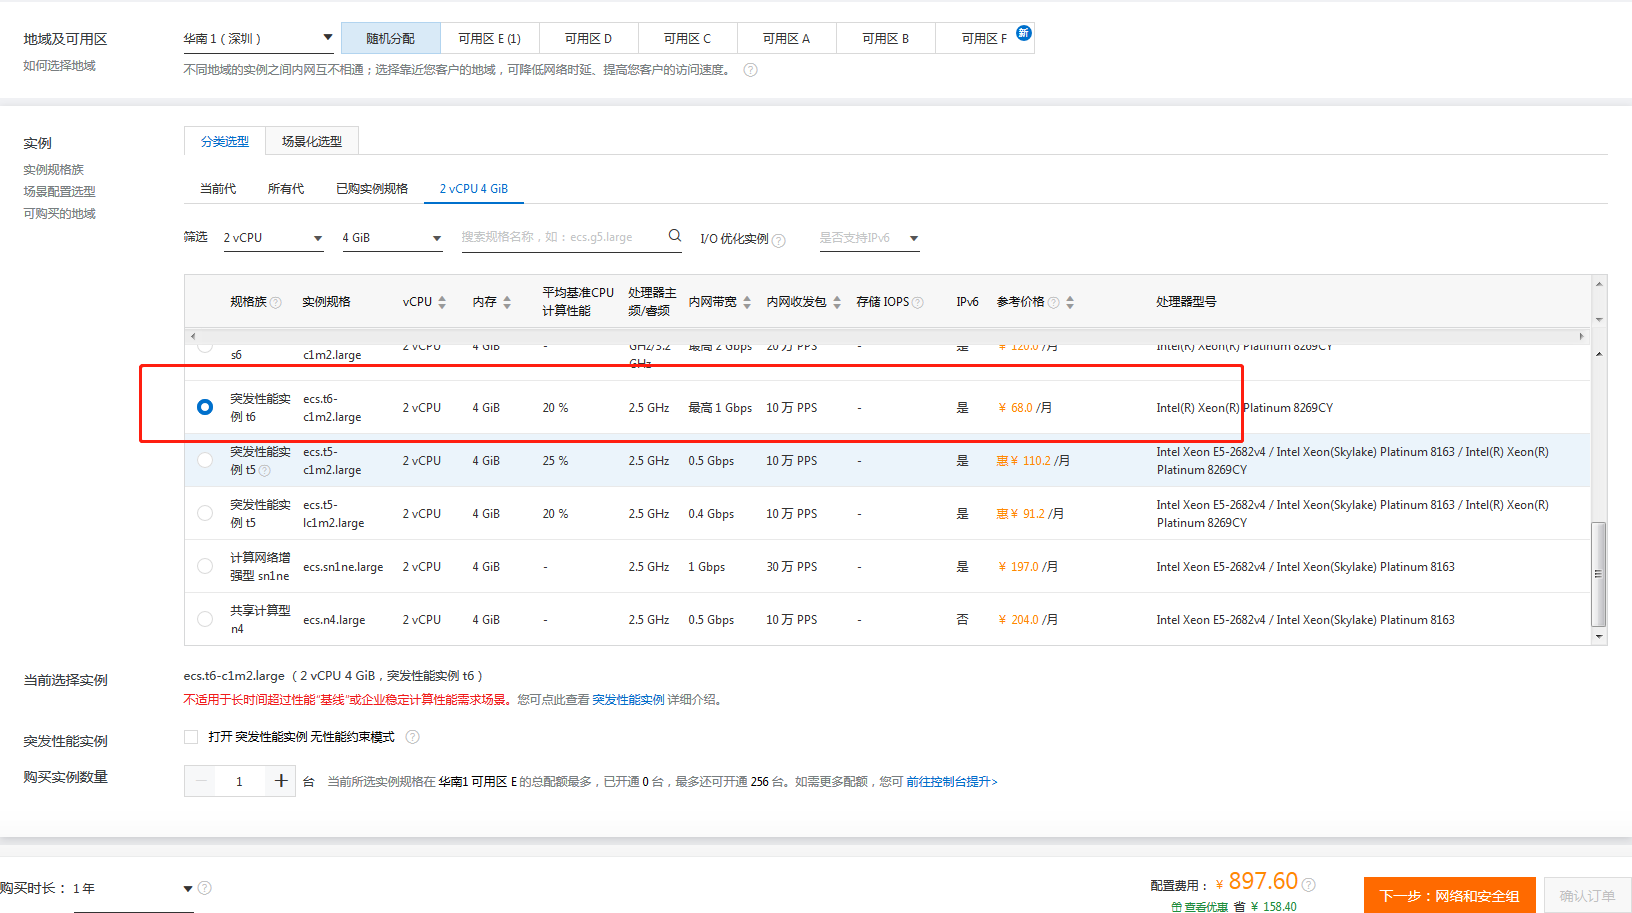Click help icon beside 参考价格 header

[x=1053, y=302]
